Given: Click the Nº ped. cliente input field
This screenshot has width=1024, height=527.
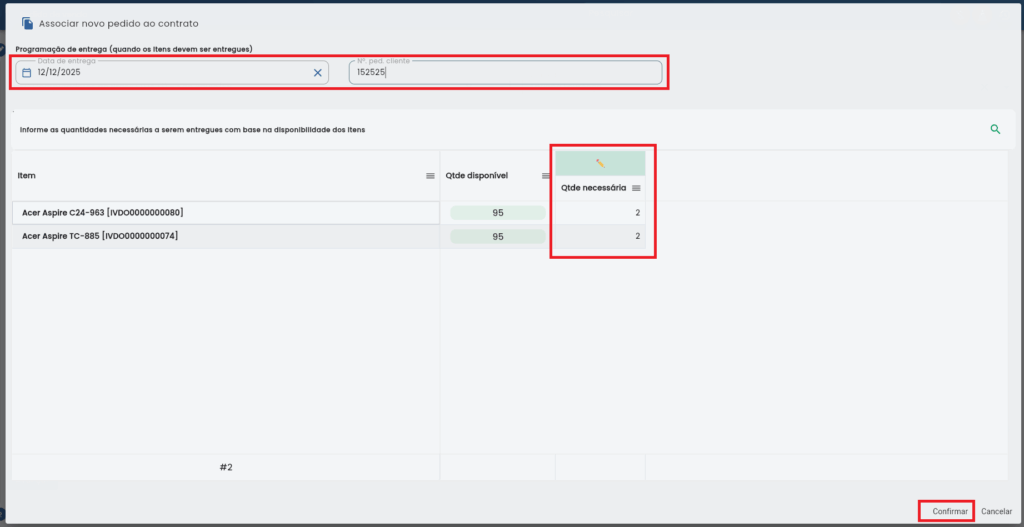Looking at the screenshot, I should tap(505, 73).
